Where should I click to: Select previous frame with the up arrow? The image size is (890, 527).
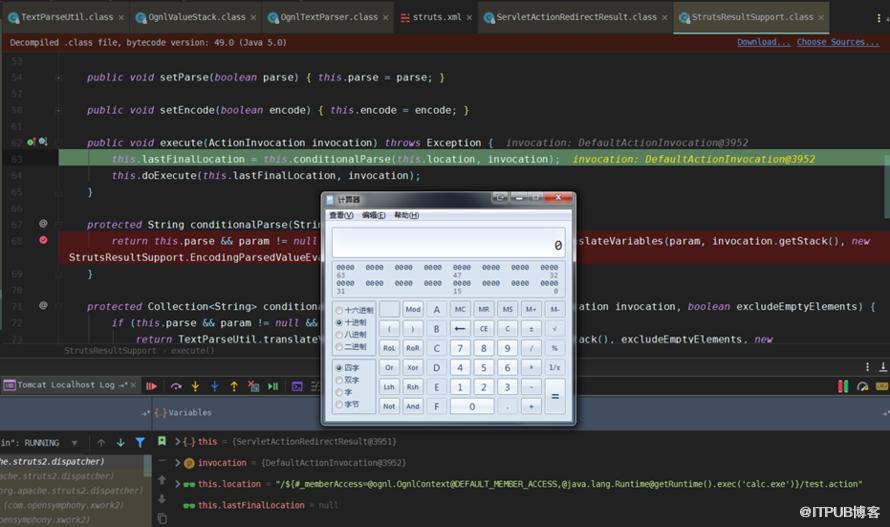pyautogui.click(x=101, y=442)
